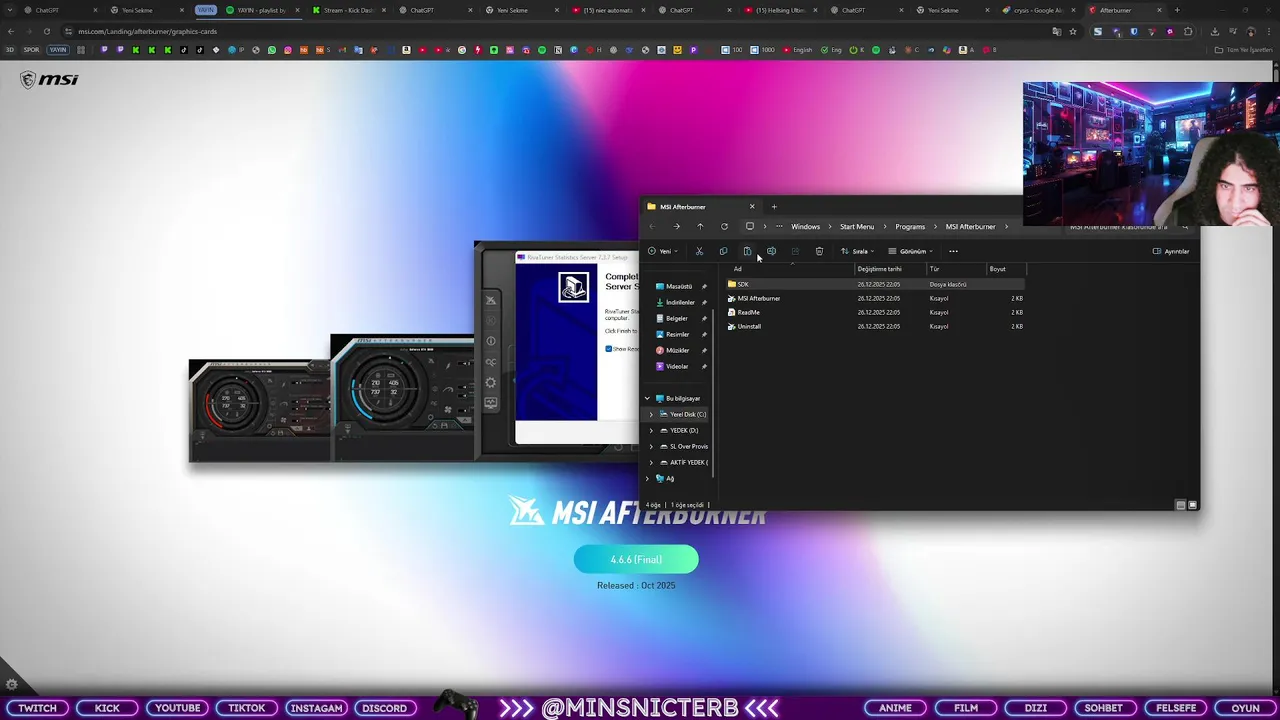Download Afterburner 4.6.6 (Final) button

tap(636, 560)
